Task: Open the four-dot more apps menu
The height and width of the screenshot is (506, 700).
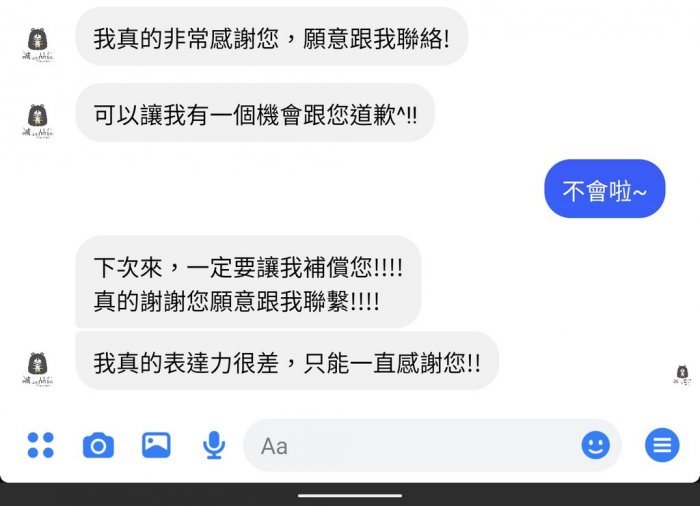Action: 40,445
